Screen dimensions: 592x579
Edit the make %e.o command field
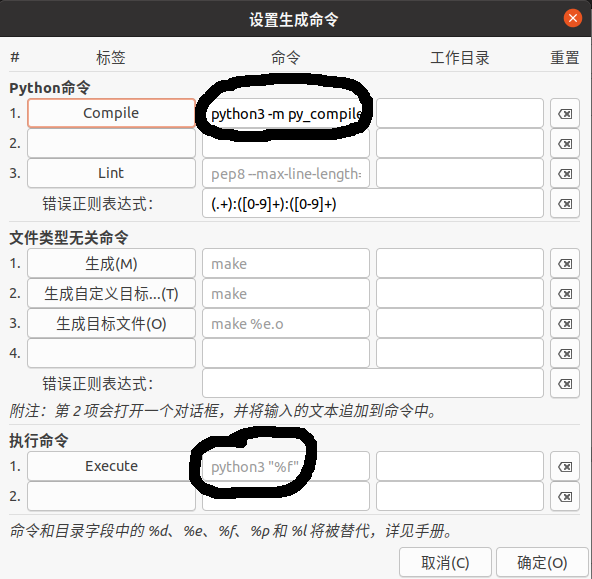pos(286,323)
